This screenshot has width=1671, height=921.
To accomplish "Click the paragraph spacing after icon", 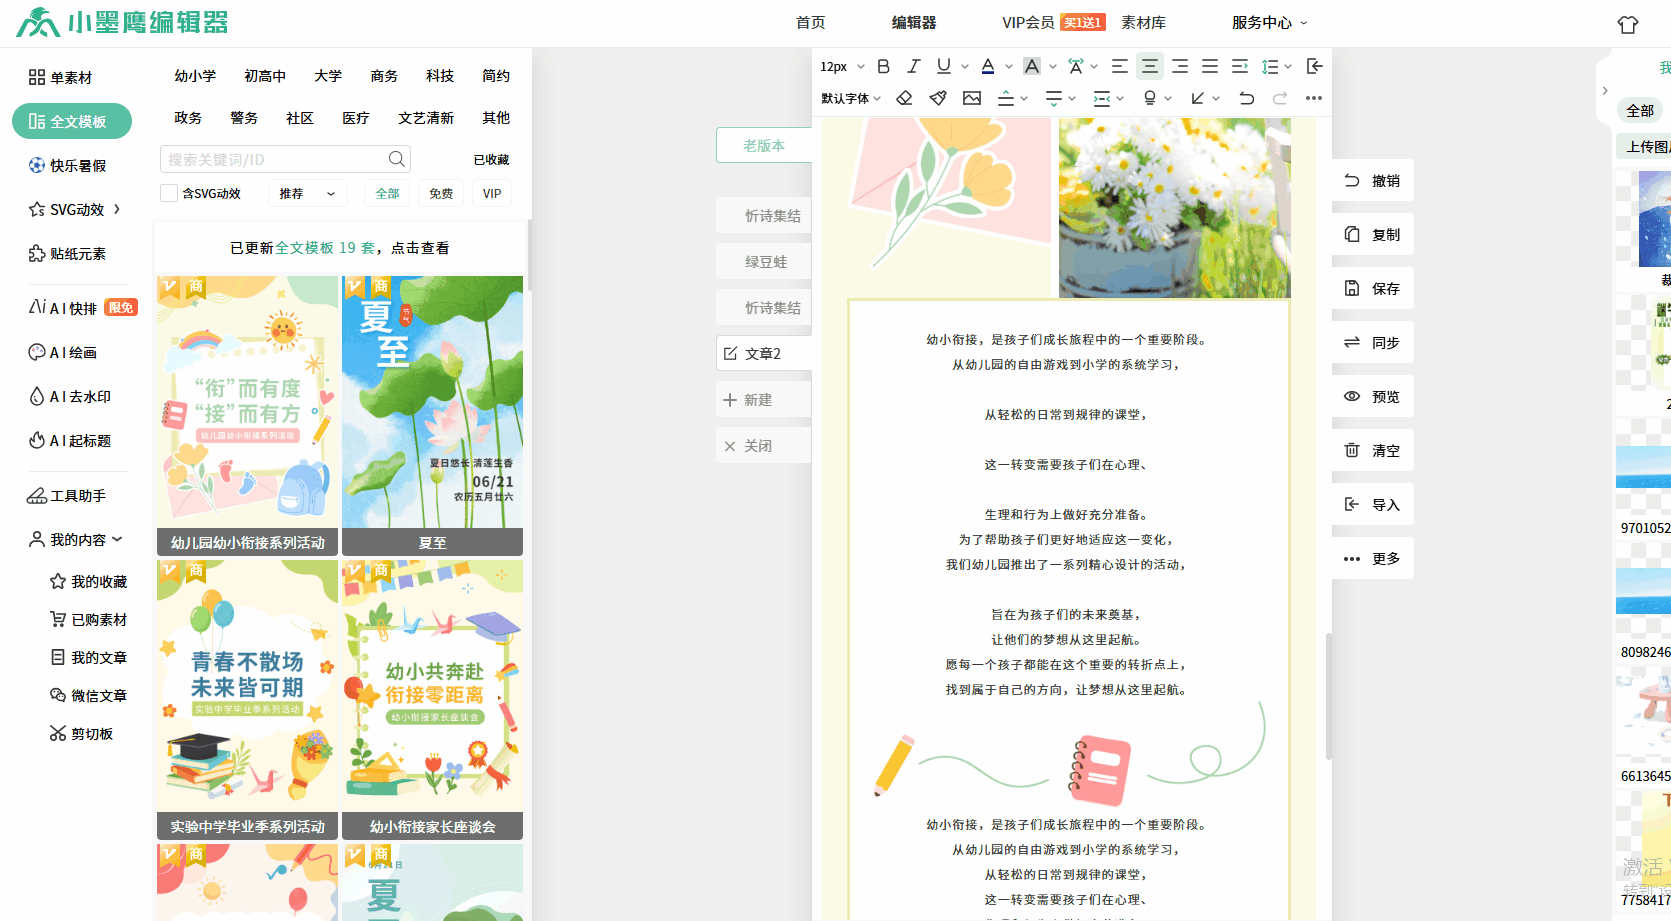I will [1054, 98].
